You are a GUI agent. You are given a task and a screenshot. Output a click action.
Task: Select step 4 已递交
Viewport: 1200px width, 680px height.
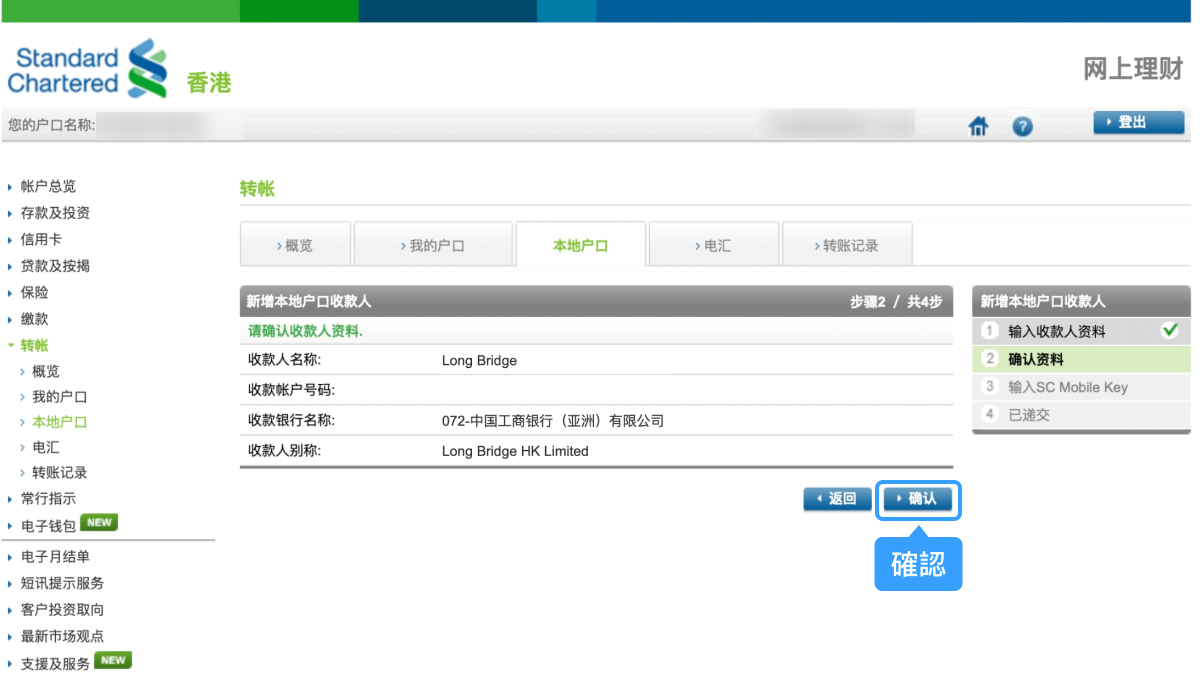pyautogui.click(x=1081, y=415)
